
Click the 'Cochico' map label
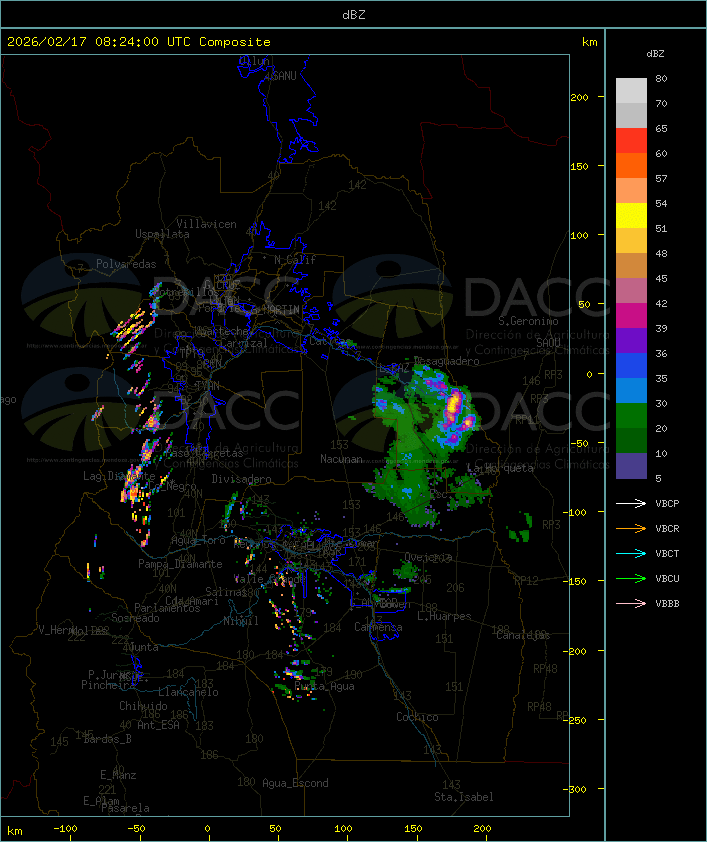point(417,717)
